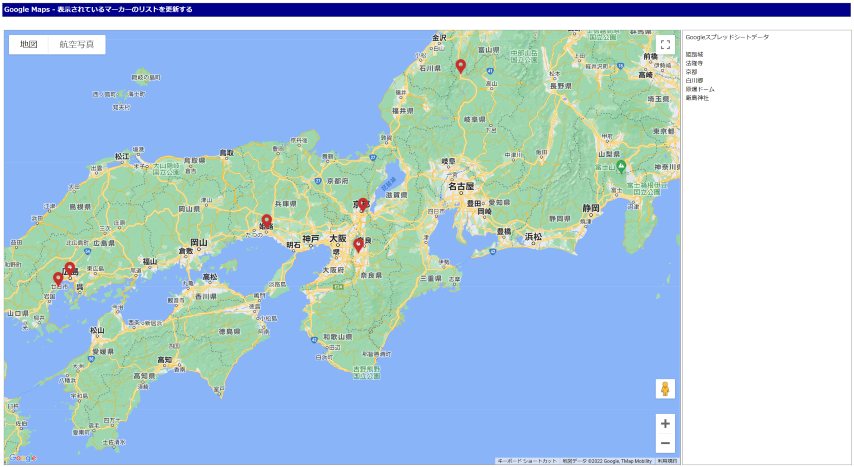Screen dimensions: 854x467
Task: Click the Googleスプレッドシートデータ heading
Action: (x=727, y=38)
